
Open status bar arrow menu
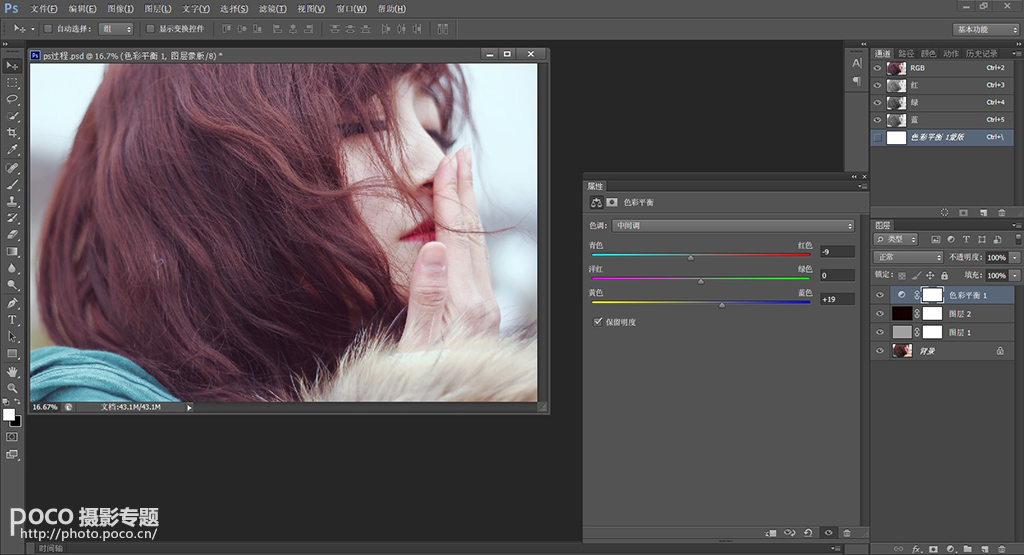pos(189,407)
